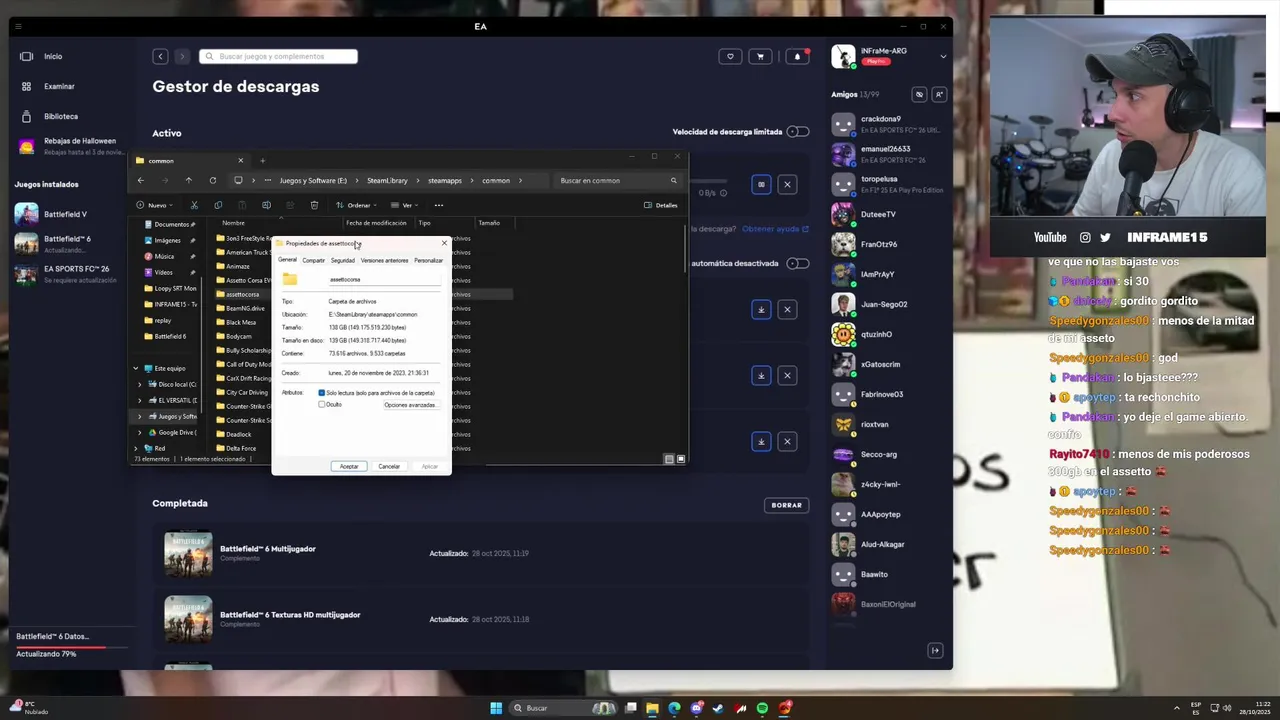This screenshot has width=1280, height=720.
Task: Add a new Explorer tab
Action: pos(262,160)
